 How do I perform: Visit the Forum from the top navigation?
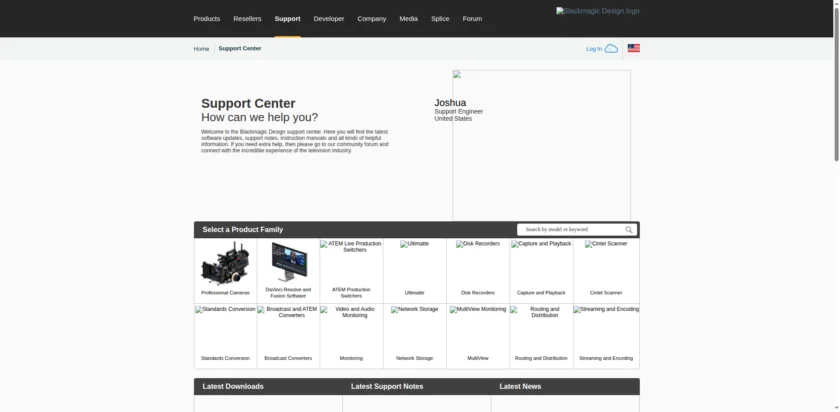(x=472, y=19)
